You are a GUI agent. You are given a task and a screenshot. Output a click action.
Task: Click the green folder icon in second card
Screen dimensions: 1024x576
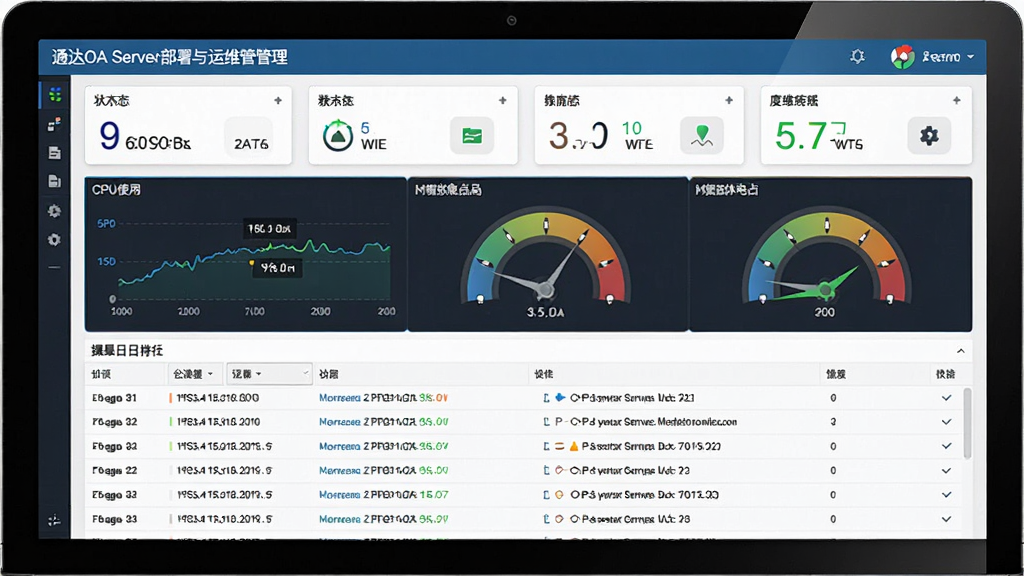coord(472,136)
